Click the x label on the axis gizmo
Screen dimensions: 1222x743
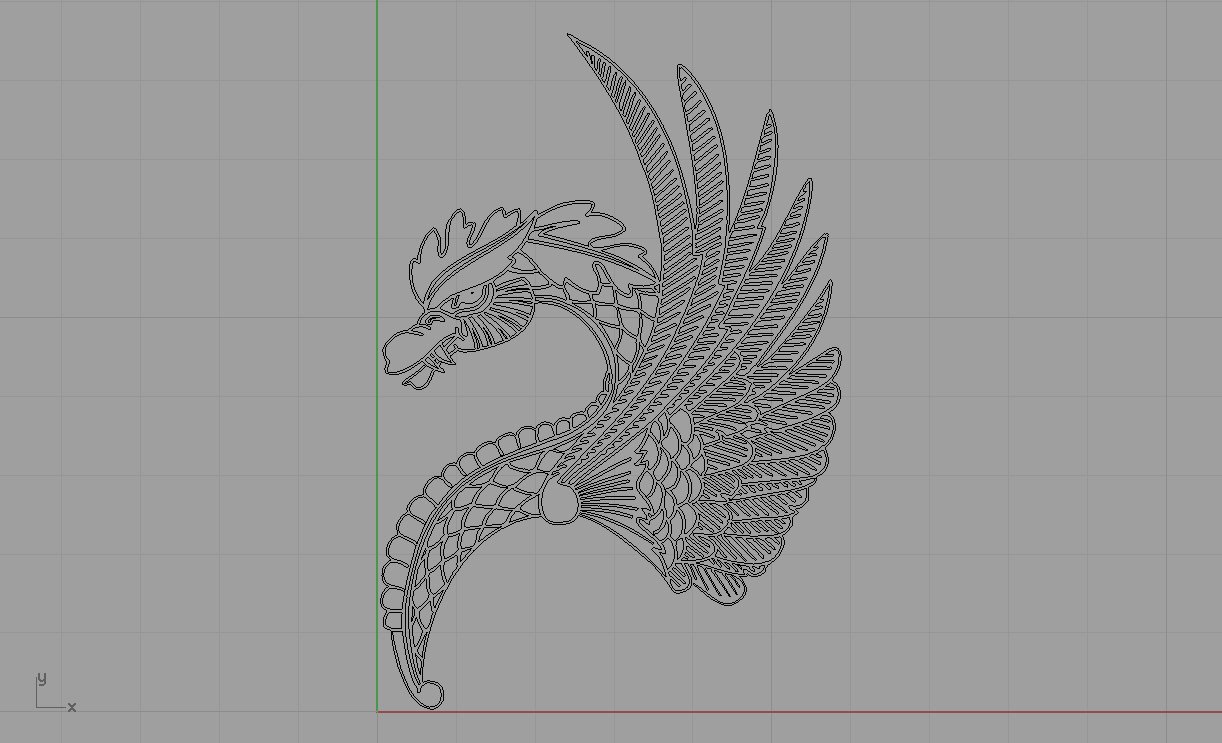71,708
